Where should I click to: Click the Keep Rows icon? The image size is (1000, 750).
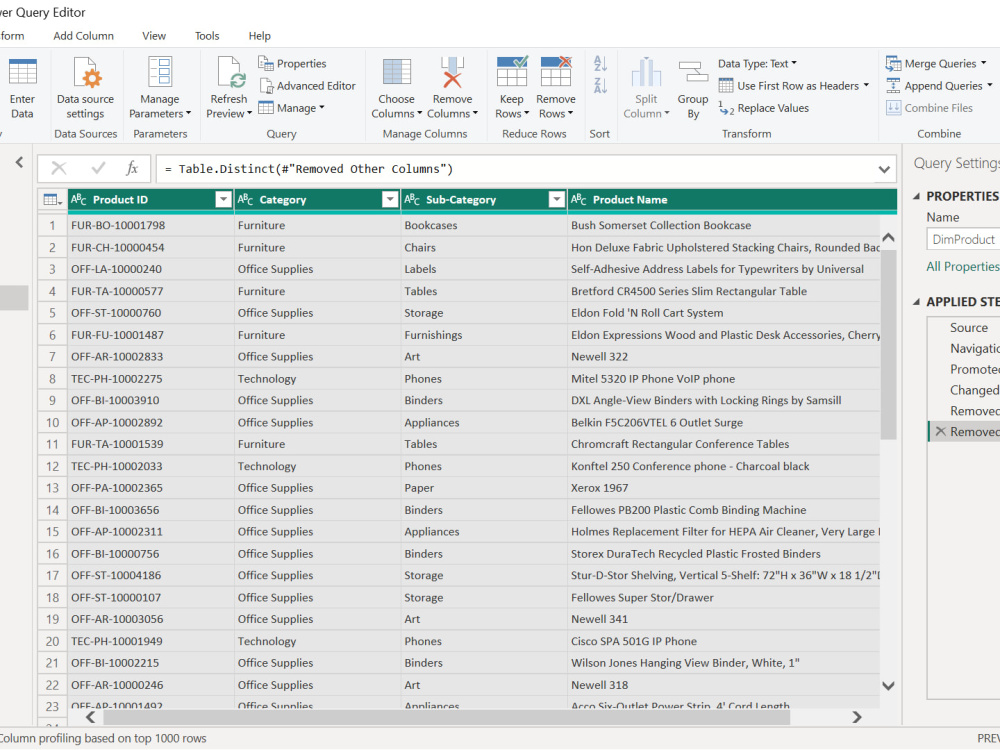point(512,71)
